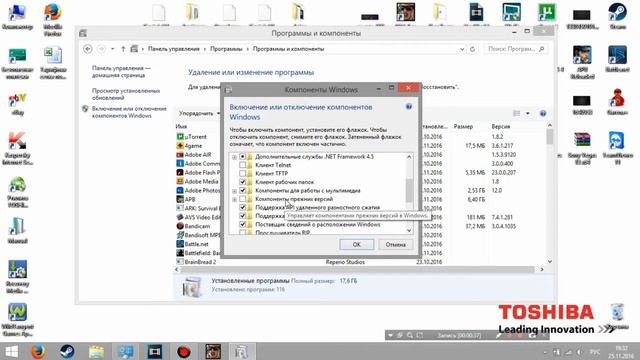640x360 pixels.
Task: Click help icon in Windows Components dialog
Action: click(409, 107)
